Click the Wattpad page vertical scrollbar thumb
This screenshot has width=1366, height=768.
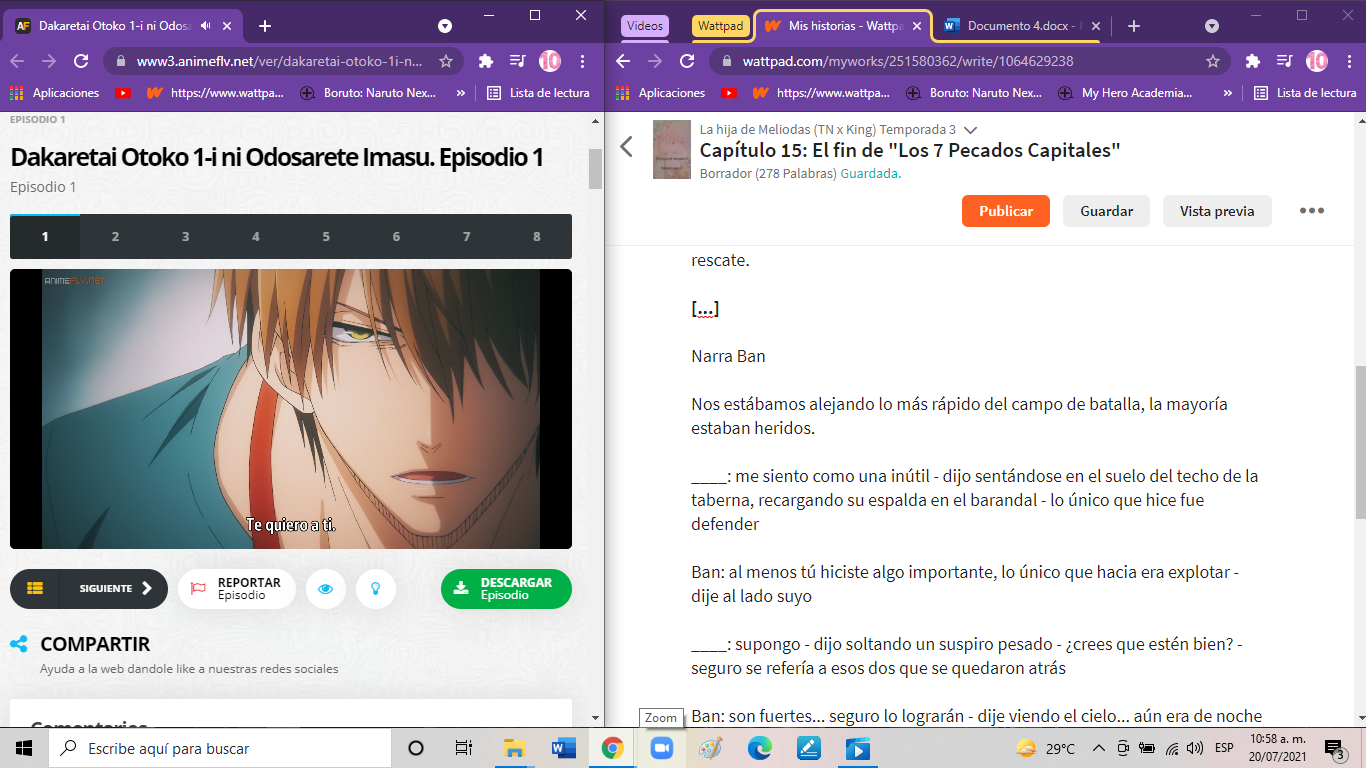(x=1360, y=443)
